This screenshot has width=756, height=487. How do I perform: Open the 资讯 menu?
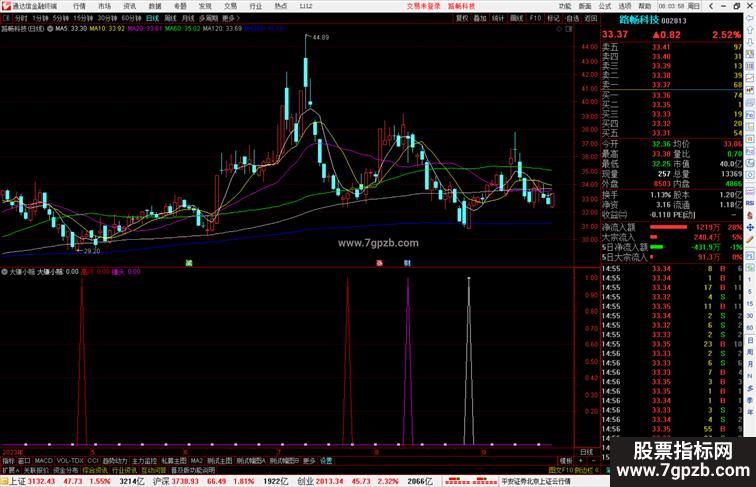pos(129,6)
